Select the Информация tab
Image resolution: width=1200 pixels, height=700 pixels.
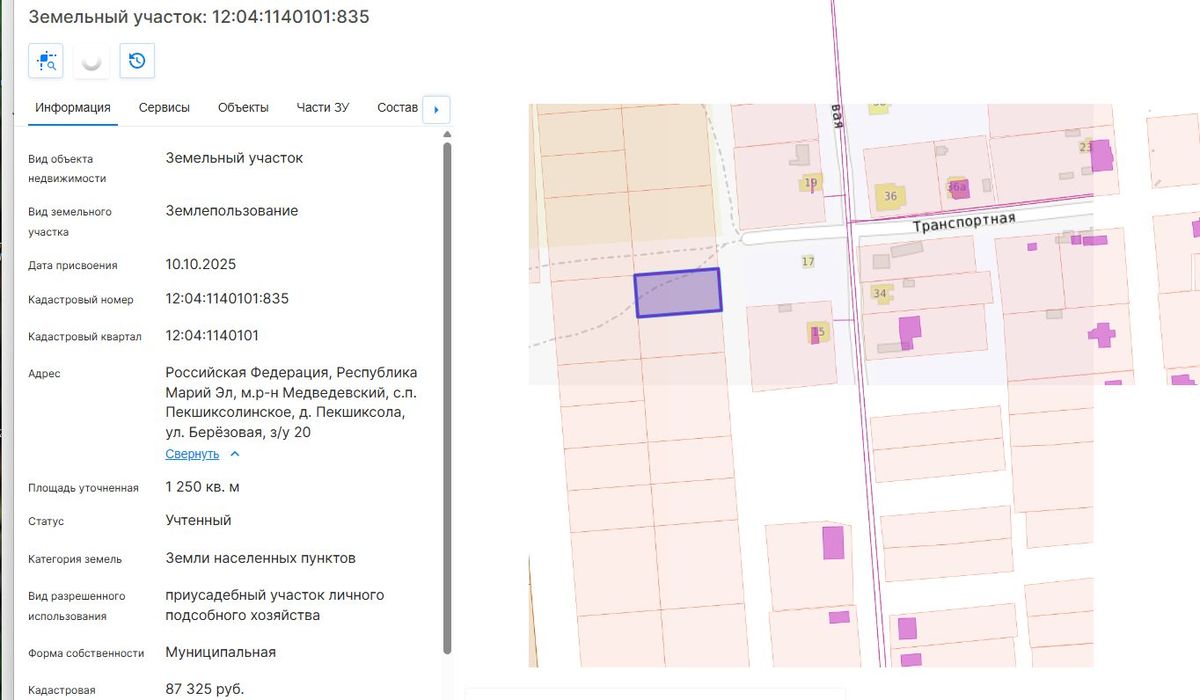coord(72,108)
